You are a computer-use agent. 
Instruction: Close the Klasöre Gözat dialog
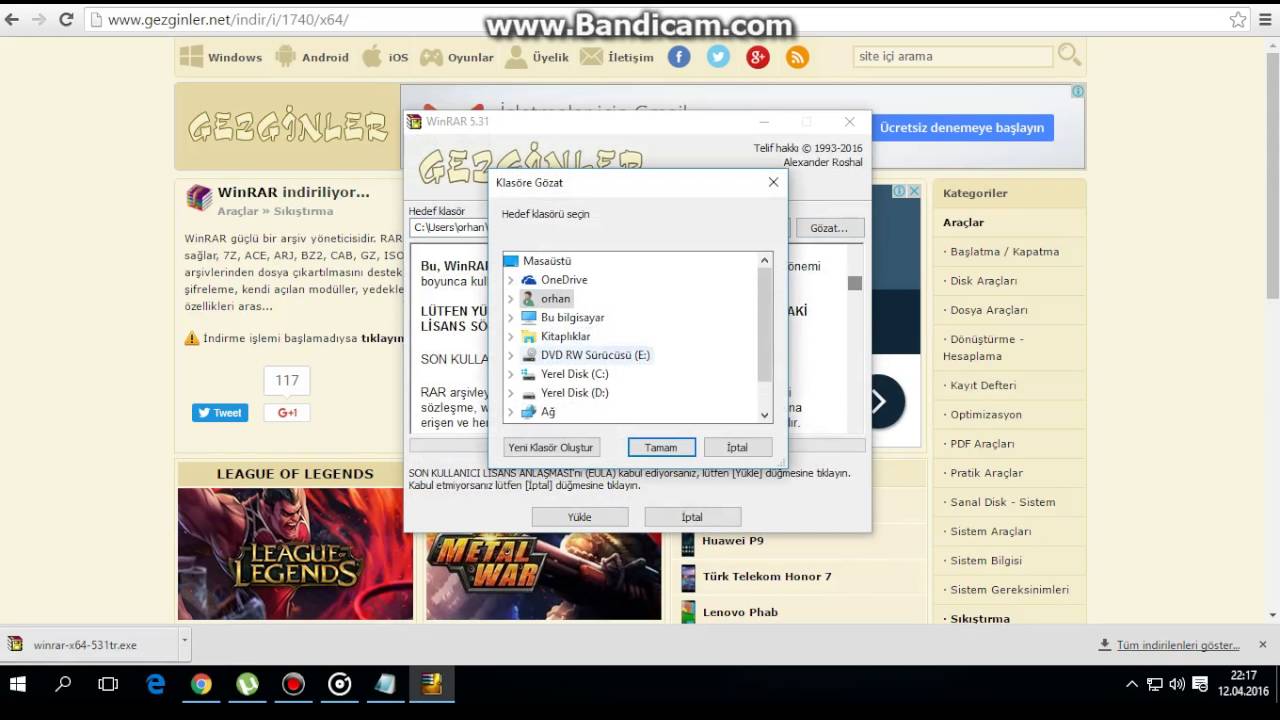(773, 182)
